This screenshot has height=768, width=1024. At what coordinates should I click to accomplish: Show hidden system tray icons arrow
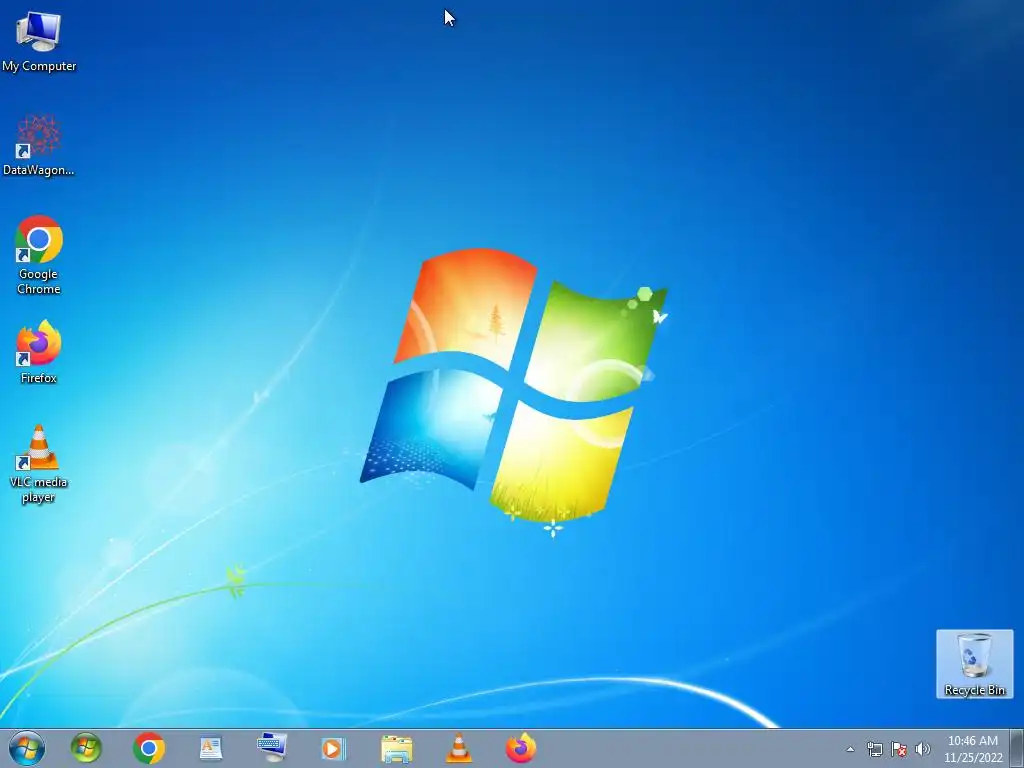point(850,749)
